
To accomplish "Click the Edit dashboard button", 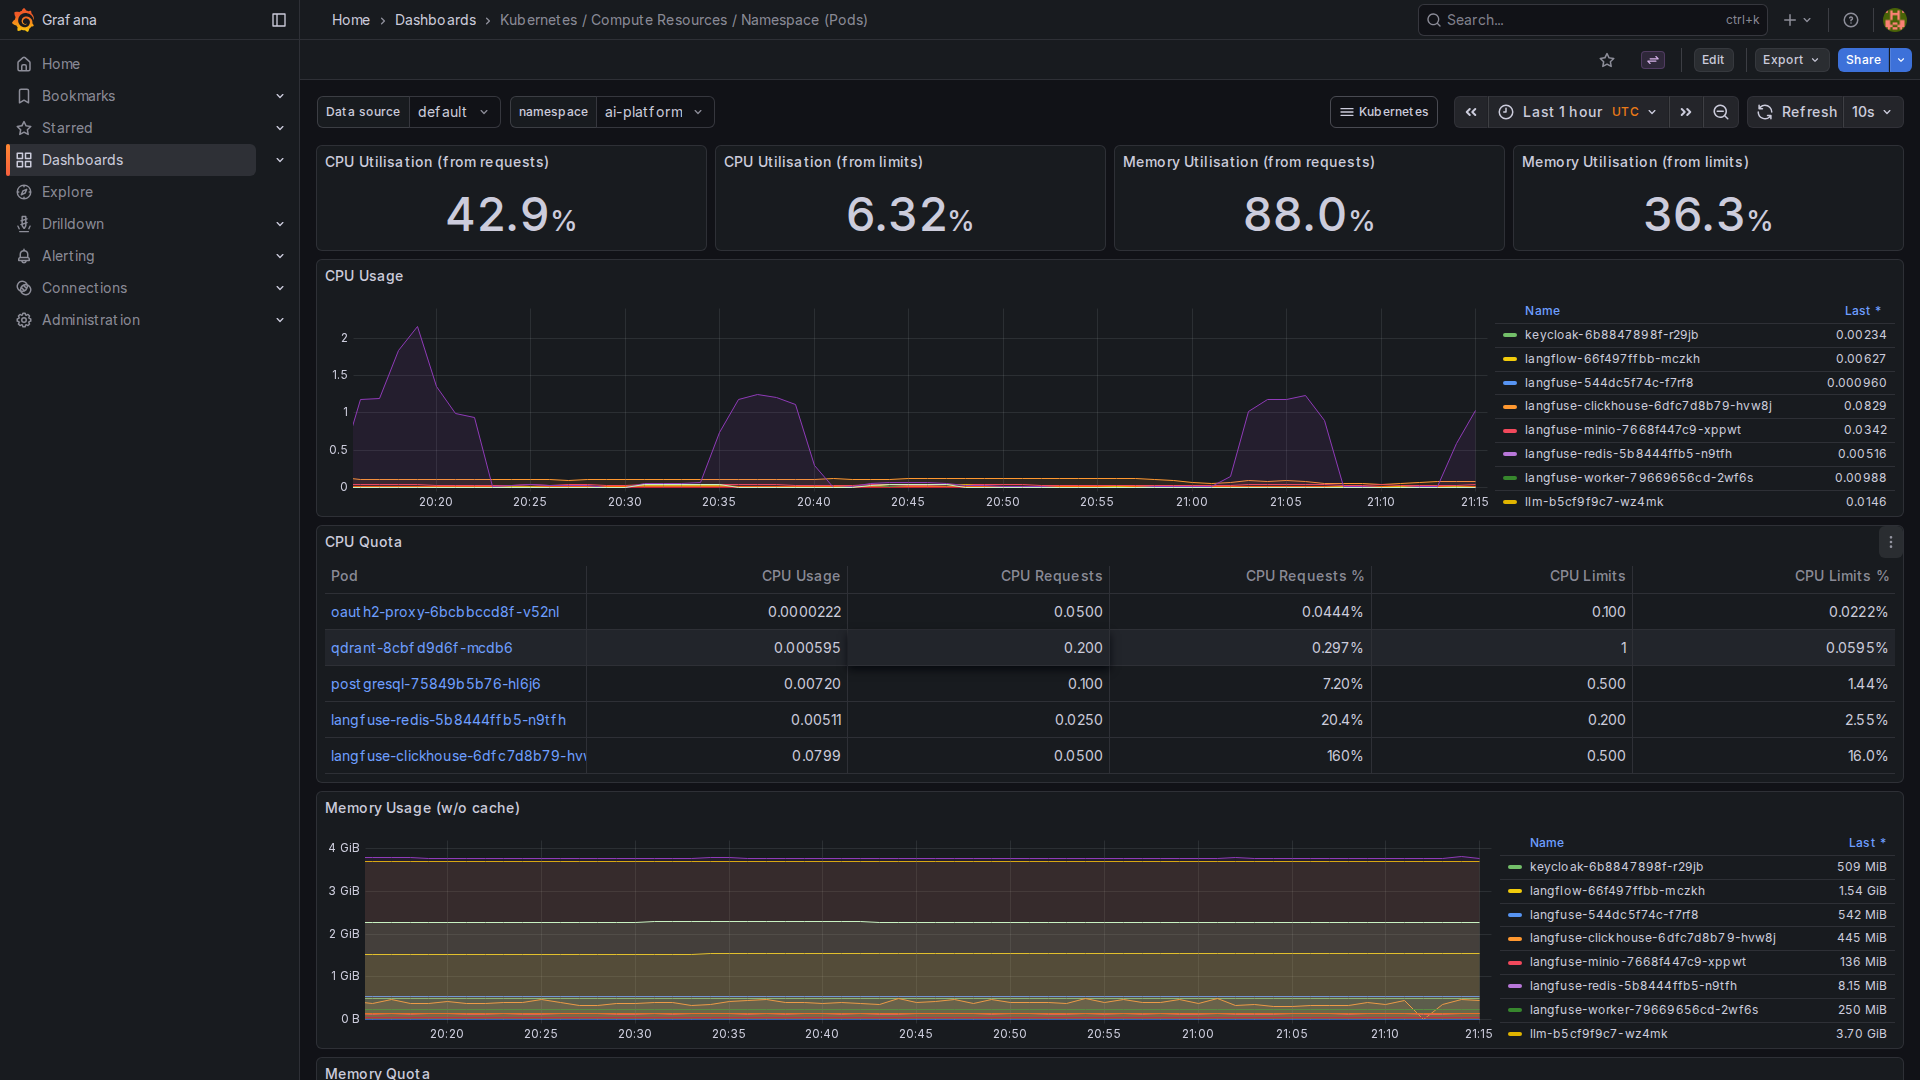I will 1713,60.
